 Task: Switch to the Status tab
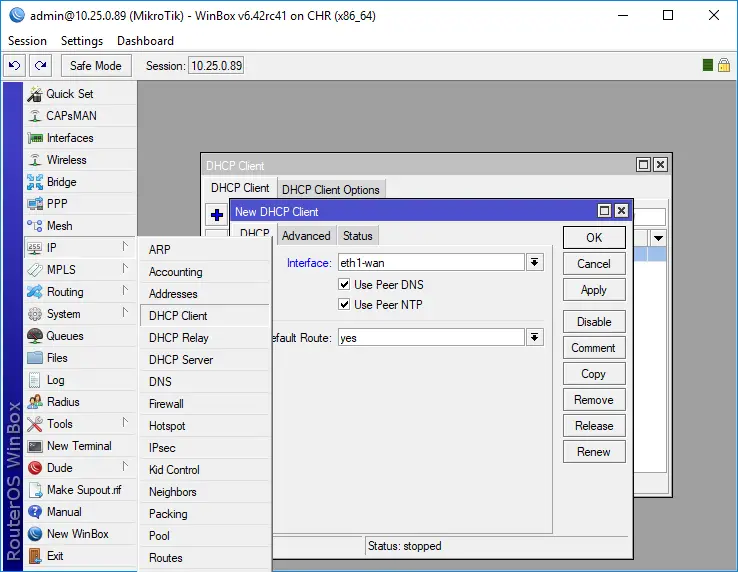[x=358, y=236]
